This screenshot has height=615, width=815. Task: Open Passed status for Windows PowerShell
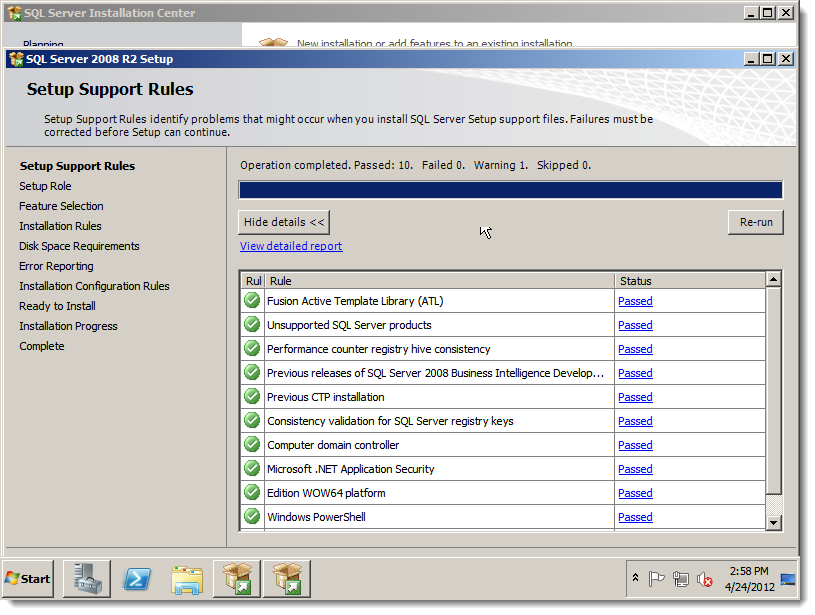pyautogui.click(x=635, y=517)
